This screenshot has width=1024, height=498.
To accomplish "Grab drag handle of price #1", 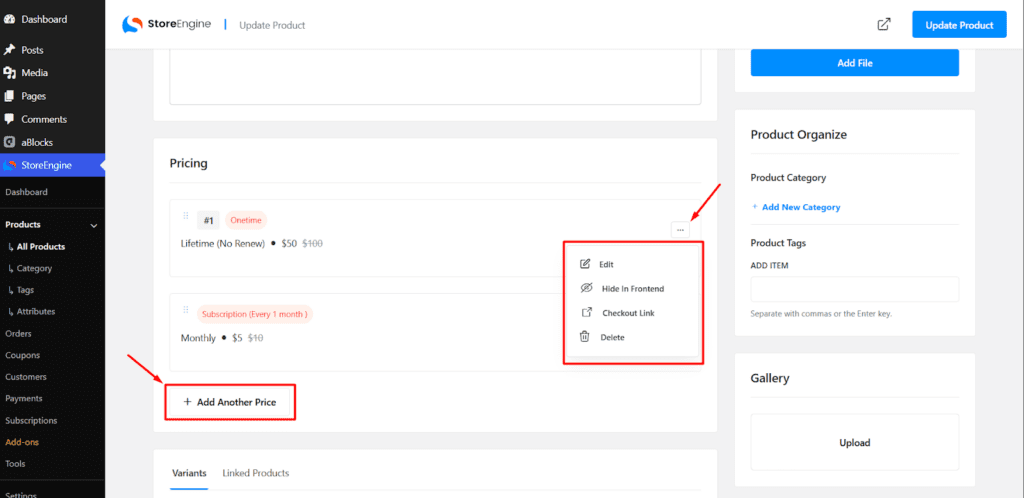I will (185, 217).
